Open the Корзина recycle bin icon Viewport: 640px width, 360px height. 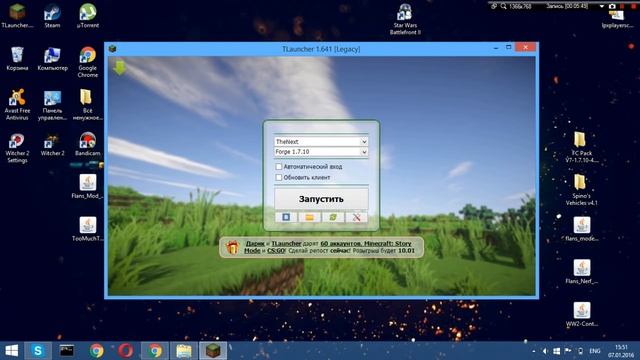[17, 59]
